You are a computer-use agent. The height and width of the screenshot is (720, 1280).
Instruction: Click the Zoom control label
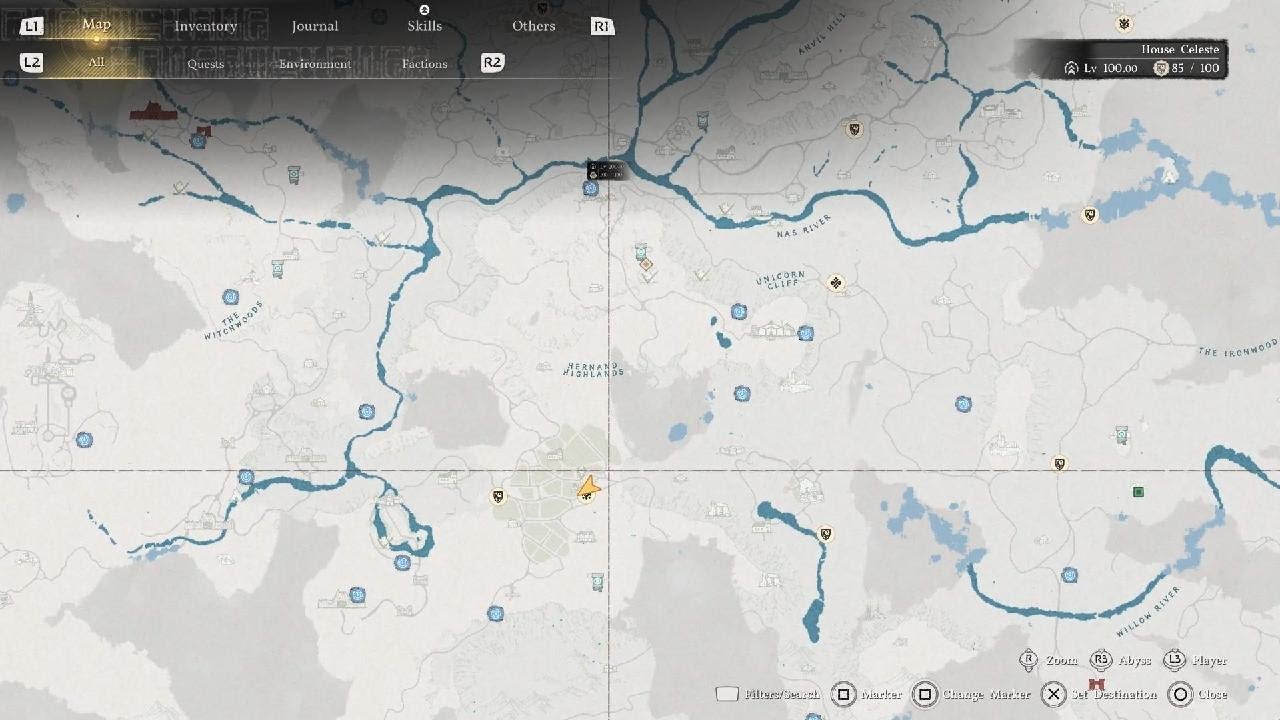1062,660
